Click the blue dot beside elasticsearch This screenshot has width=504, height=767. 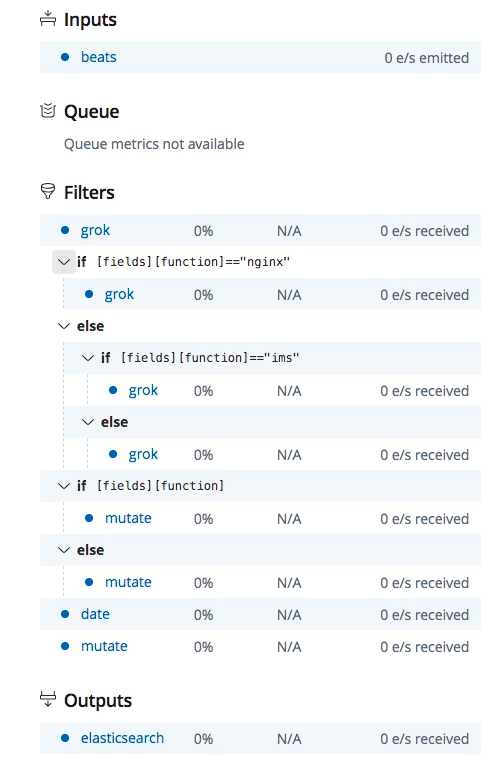coord(65,738)
